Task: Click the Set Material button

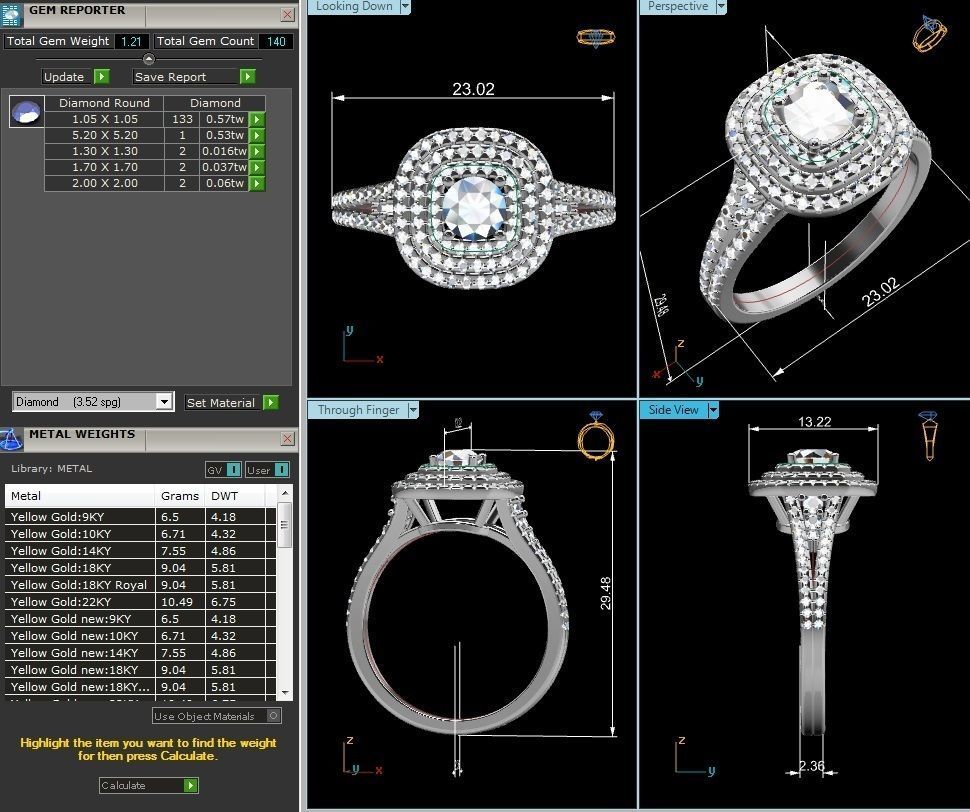Action: (223, 403)
